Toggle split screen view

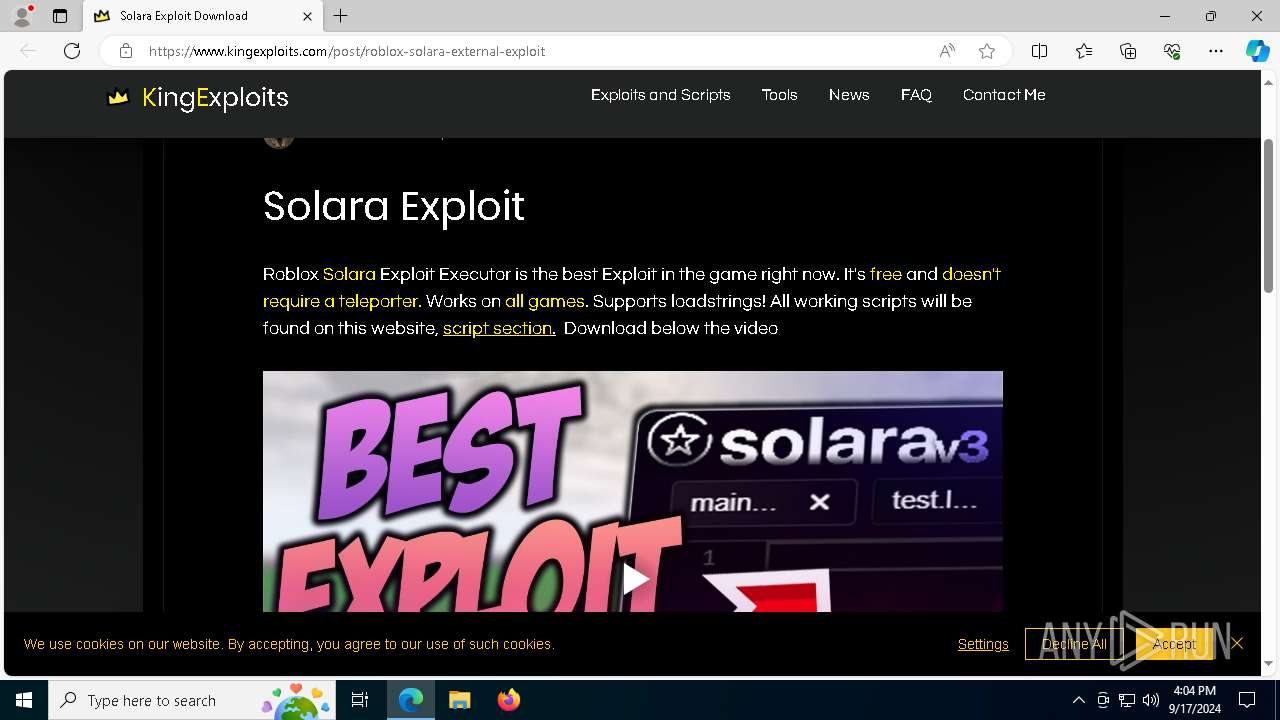click(1039, 51)
